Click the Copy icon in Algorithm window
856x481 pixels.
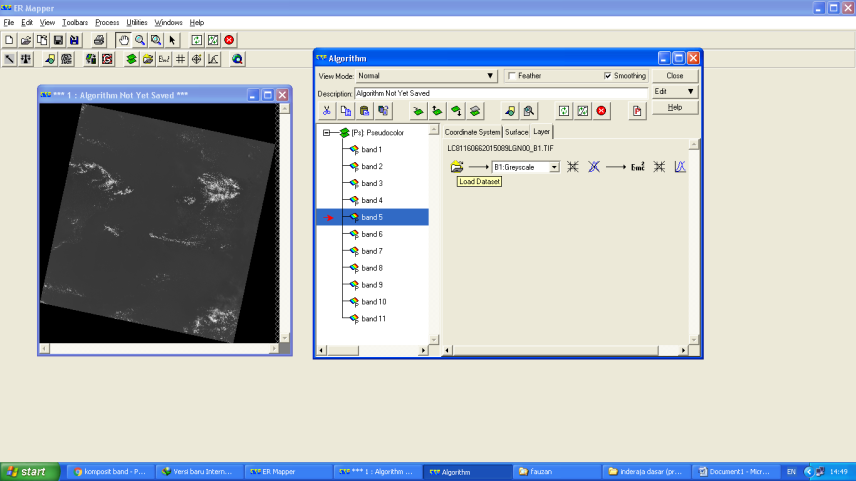346,111
